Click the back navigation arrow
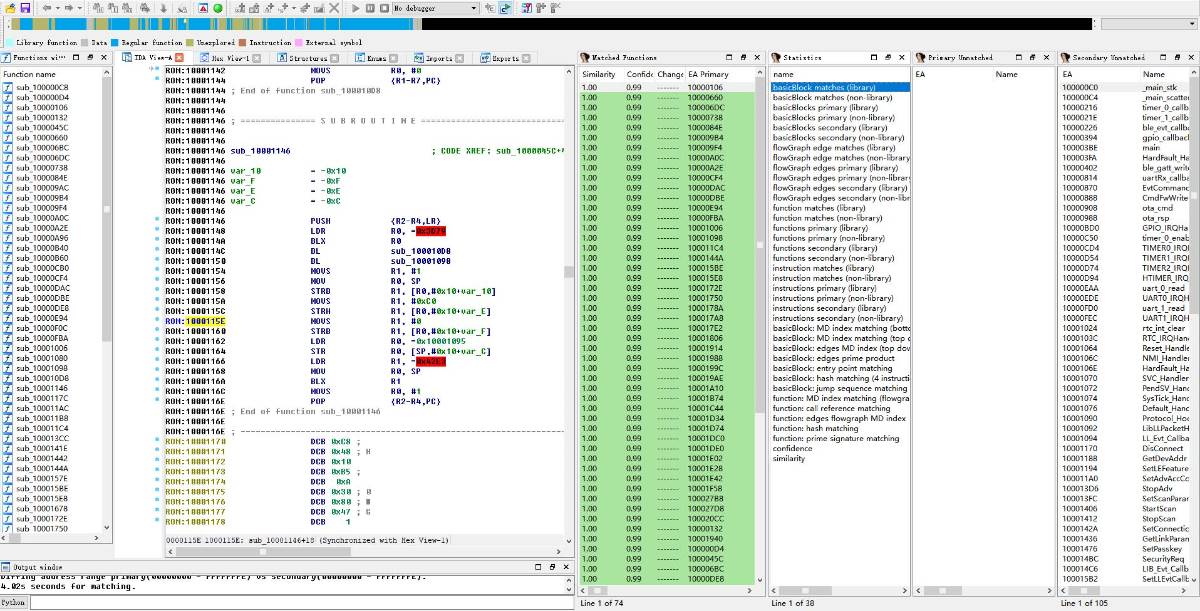 [46, 8]
